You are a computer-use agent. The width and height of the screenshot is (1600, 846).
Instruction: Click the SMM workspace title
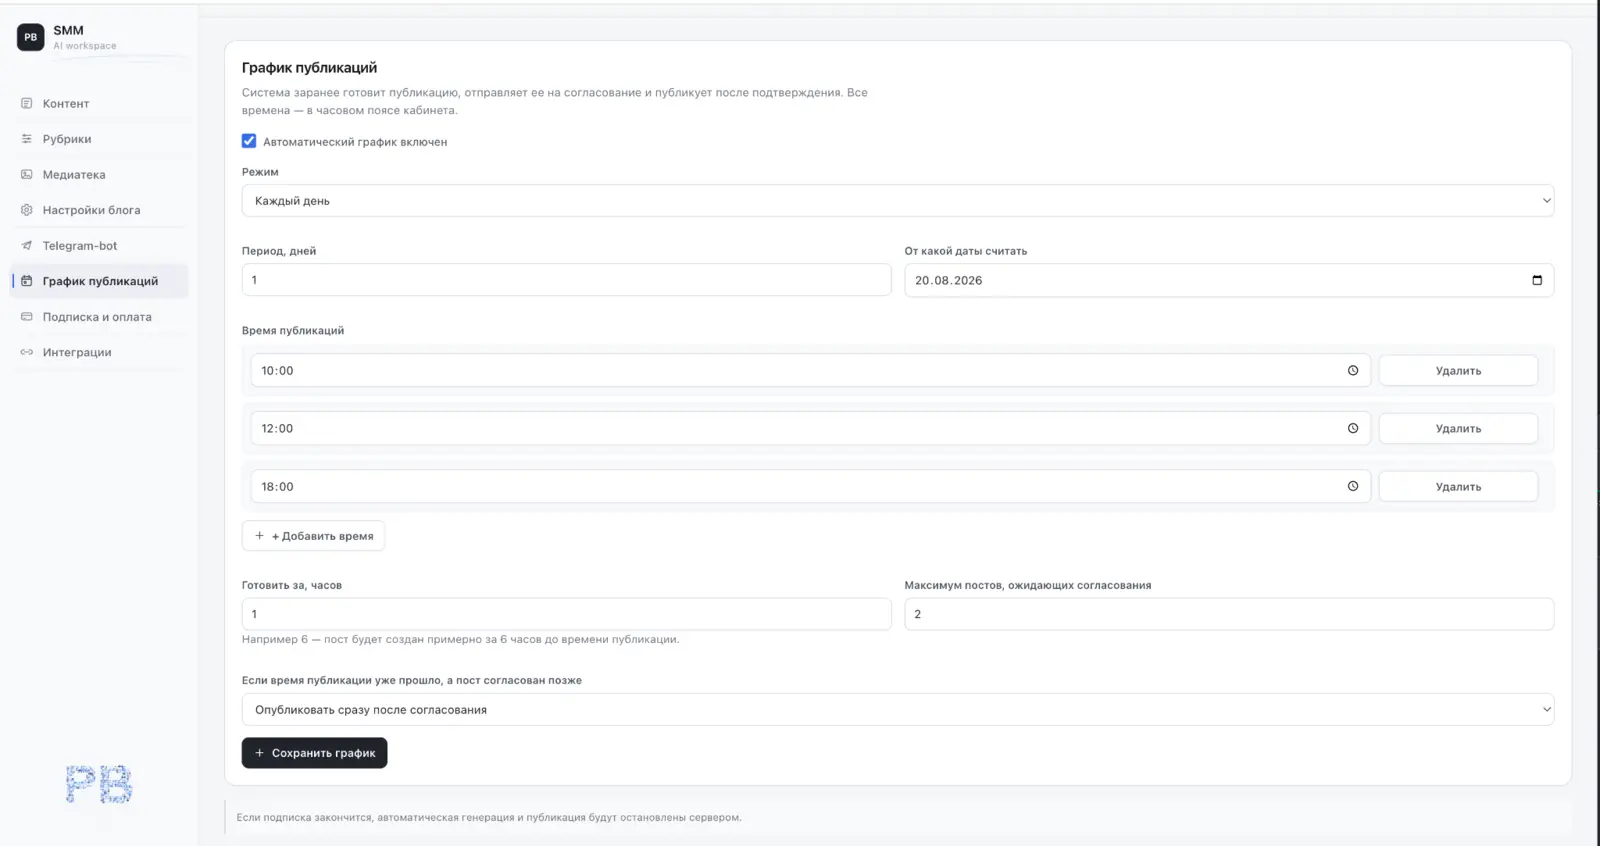click(x=68, y=30)
